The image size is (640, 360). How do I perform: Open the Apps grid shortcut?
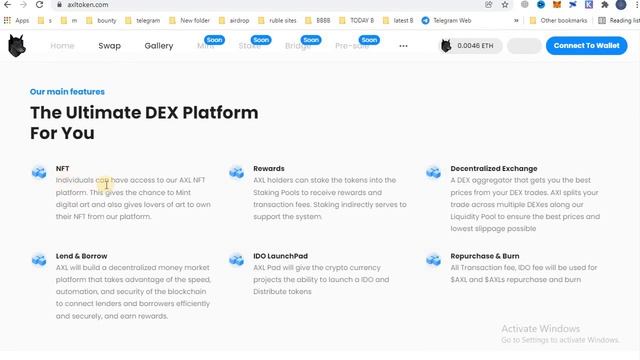16,20
